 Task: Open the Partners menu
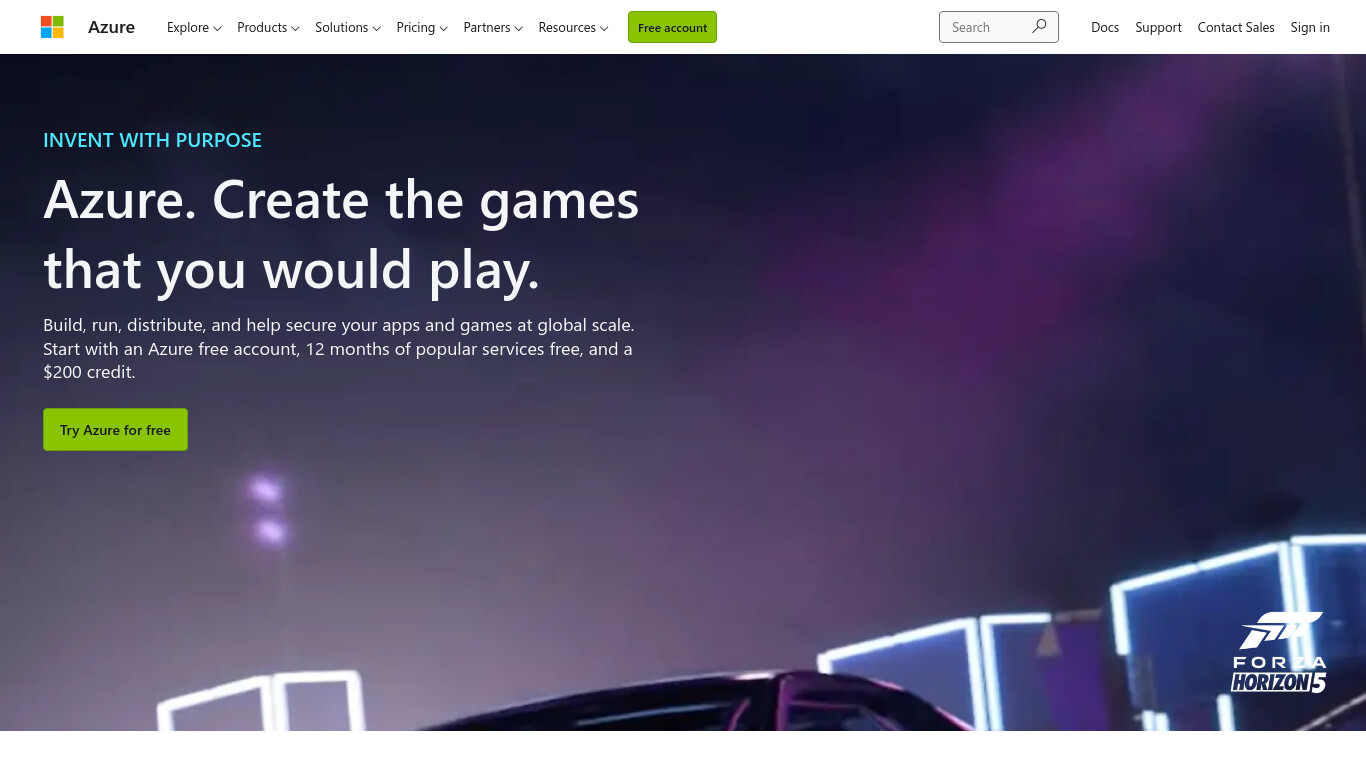[x=493, y=27]
